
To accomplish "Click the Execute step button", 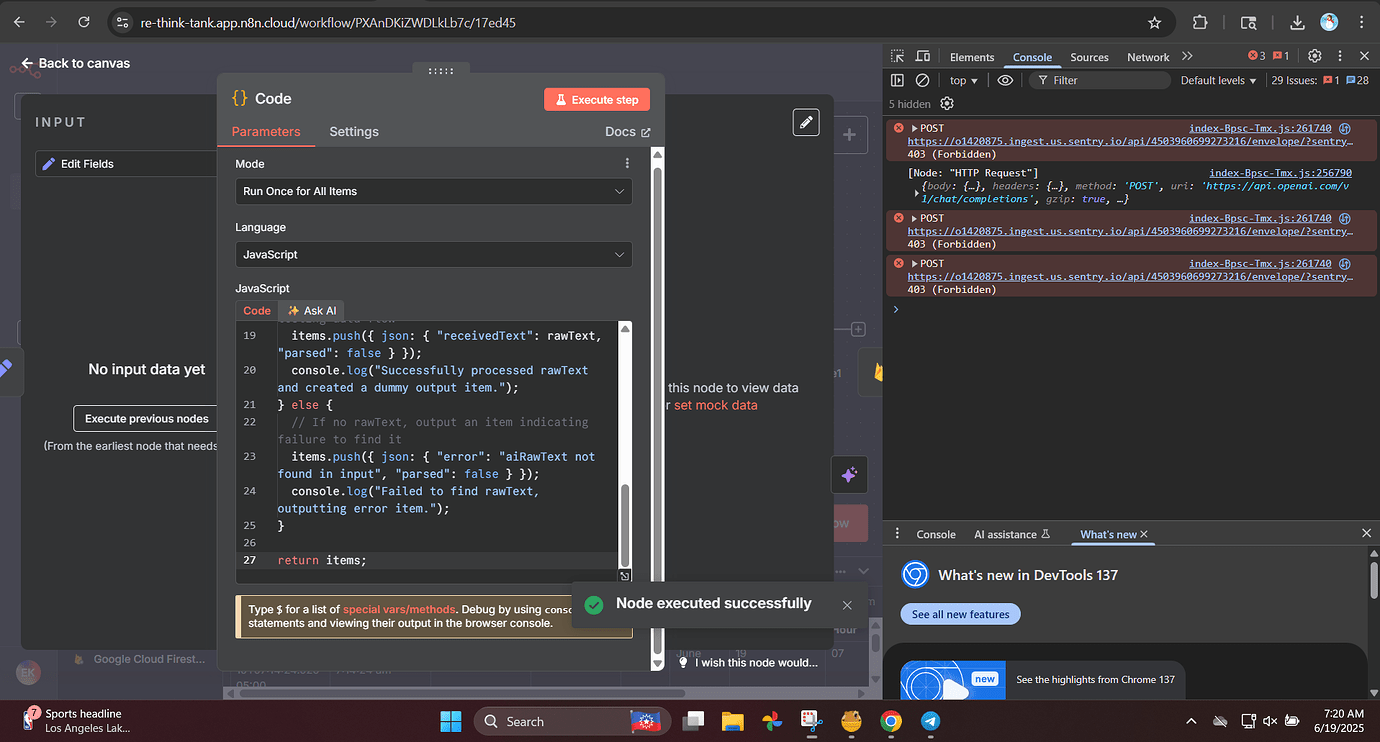I will coord(597,98).
